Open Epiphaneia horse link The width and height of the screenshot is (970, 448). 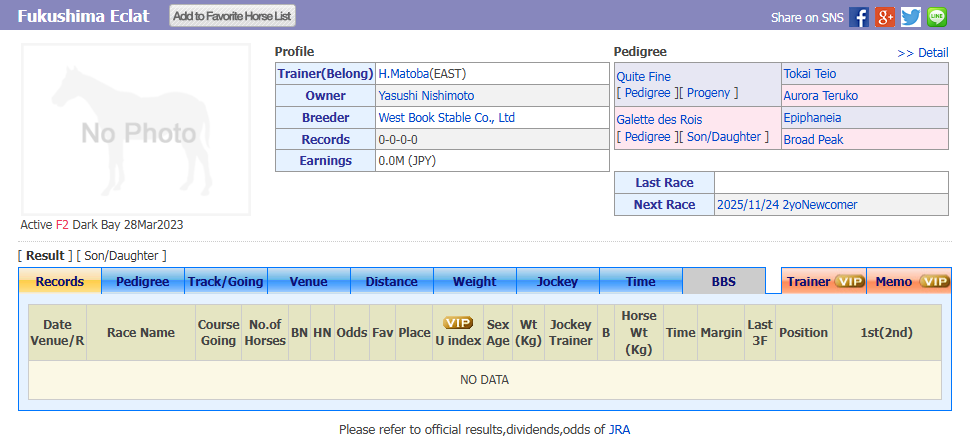click(x=812, y=118)
